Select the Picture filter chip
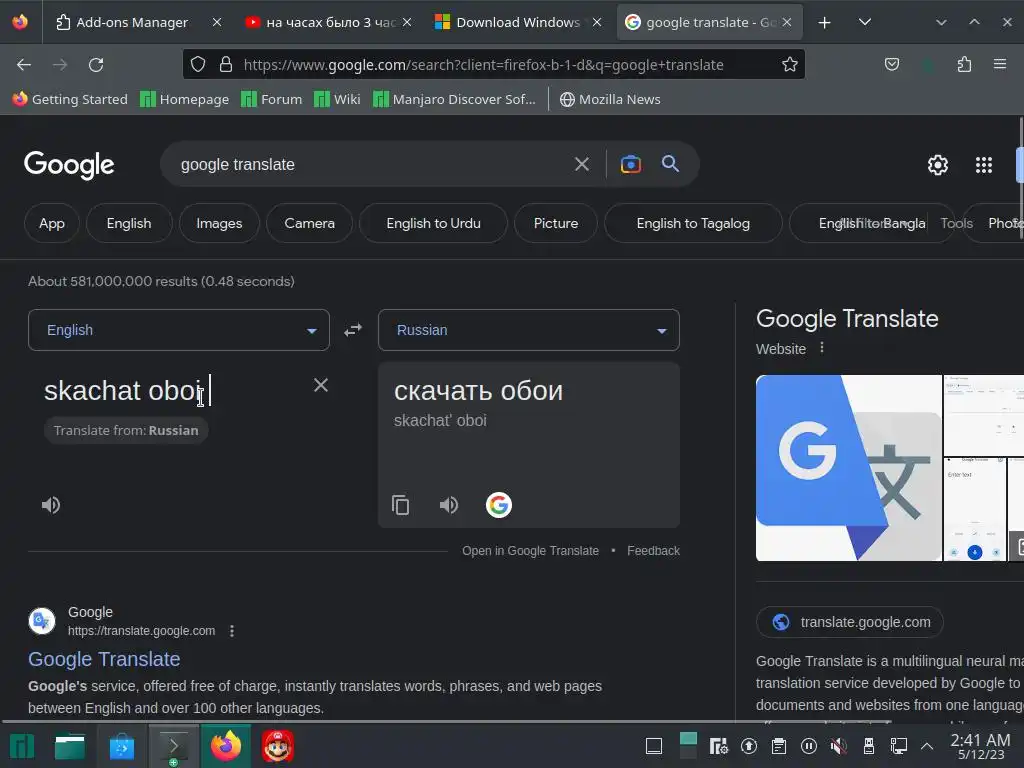The image size is (1024, 768). pyautogui.click(x=556, y=223)
